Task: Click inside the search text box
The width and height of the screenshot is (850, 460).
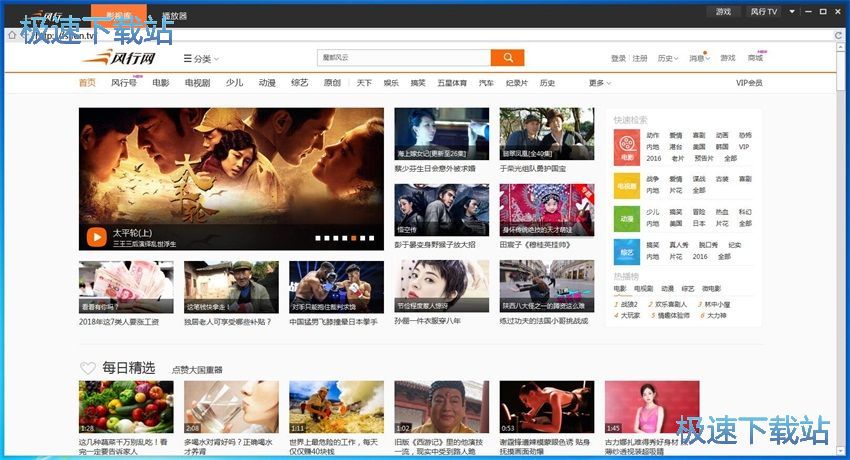Action: click(404, 57)
